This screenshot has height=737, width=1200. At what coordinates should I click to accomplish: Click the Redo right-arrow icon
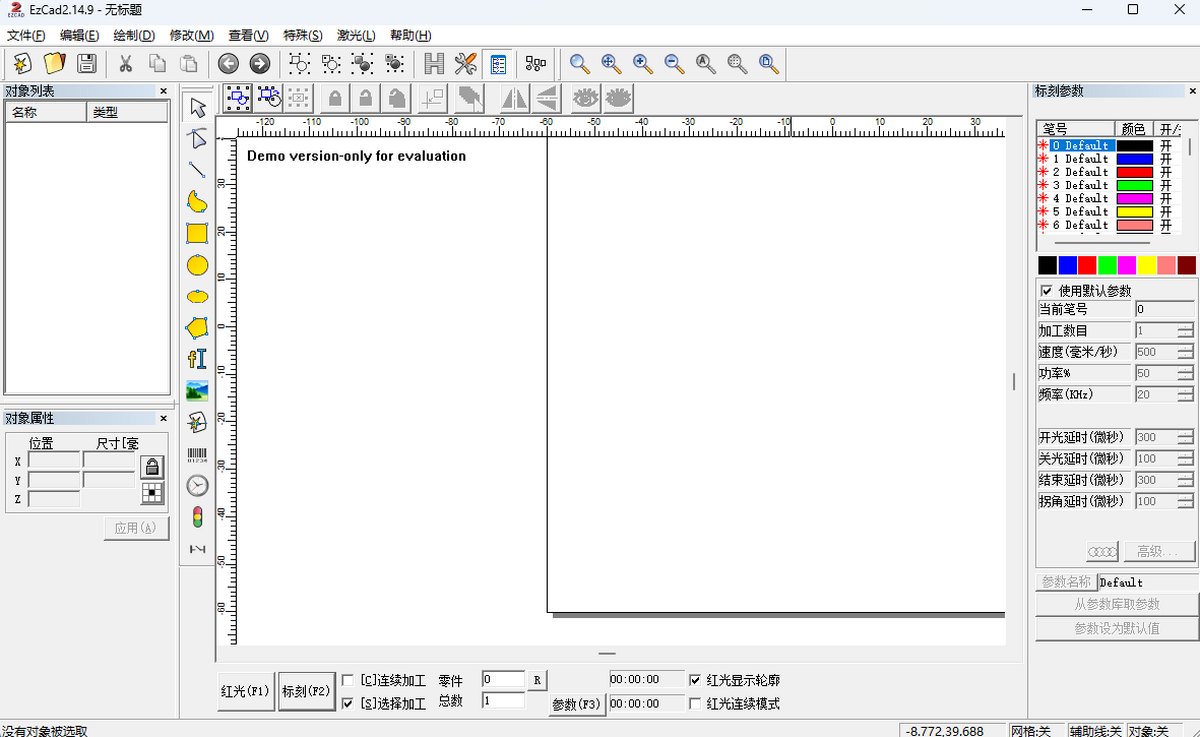259,64
